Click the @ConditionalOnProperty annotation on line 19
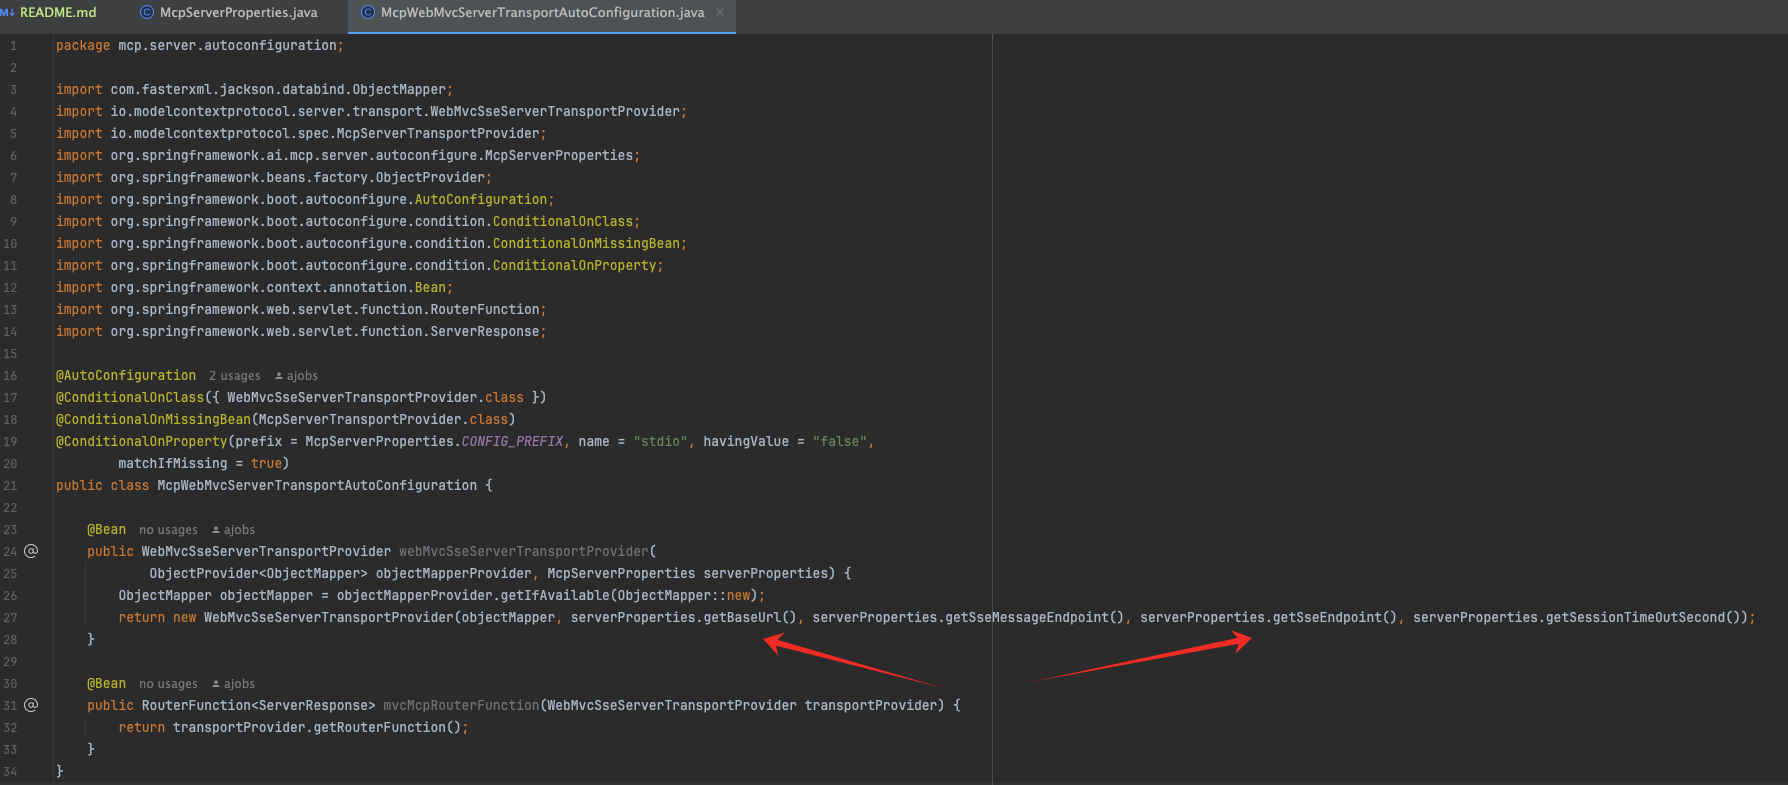The image size is (1788, 785). pos(142,442)
